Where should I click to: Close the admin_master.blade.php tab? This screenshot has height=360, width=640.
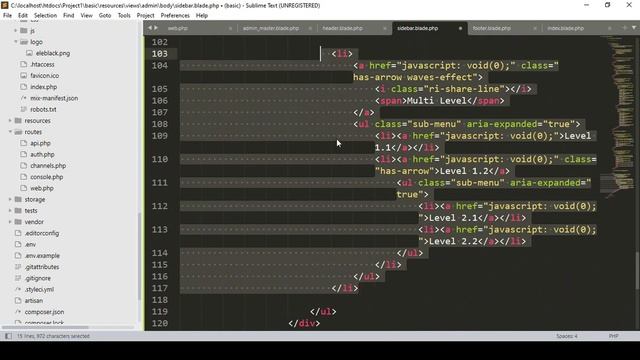(310, 28)
